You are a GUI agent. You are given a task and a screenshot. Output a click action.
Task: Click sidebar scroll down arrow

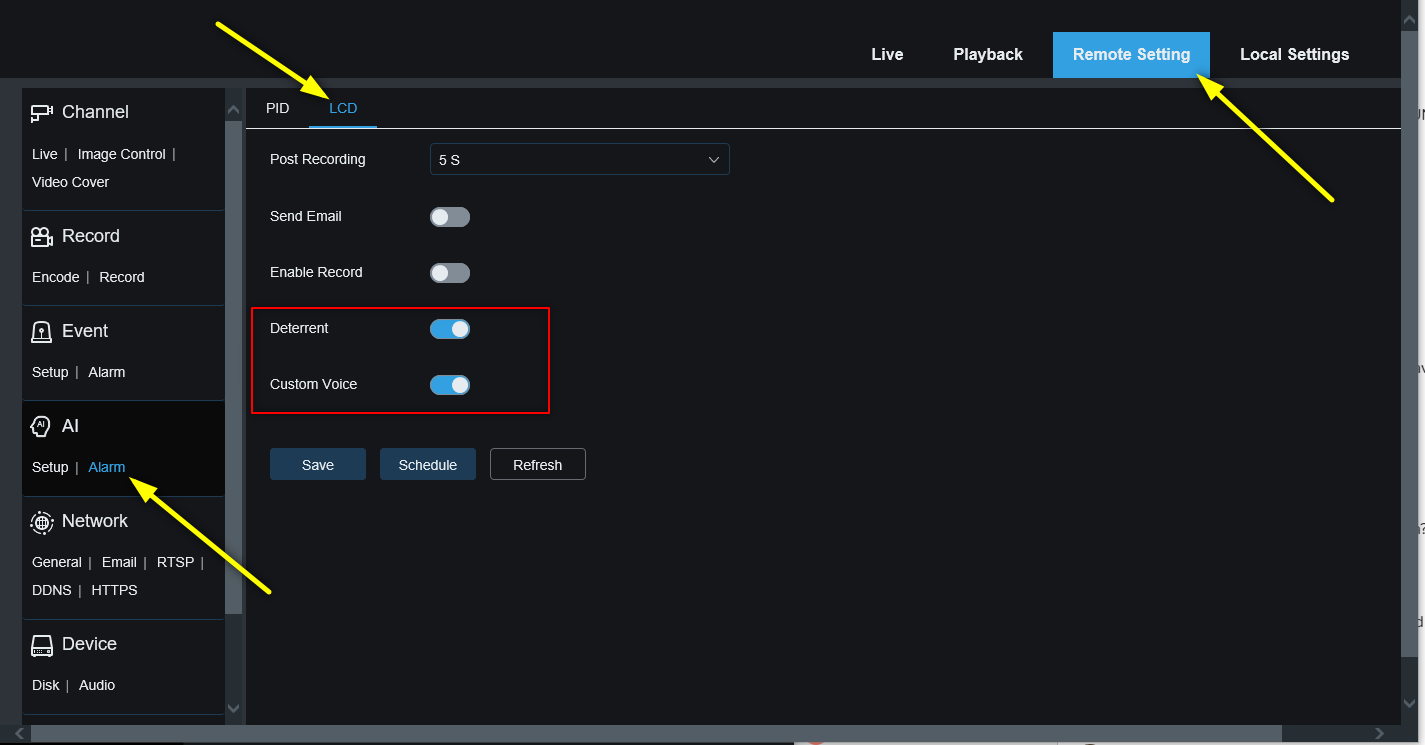coord(234,707)
